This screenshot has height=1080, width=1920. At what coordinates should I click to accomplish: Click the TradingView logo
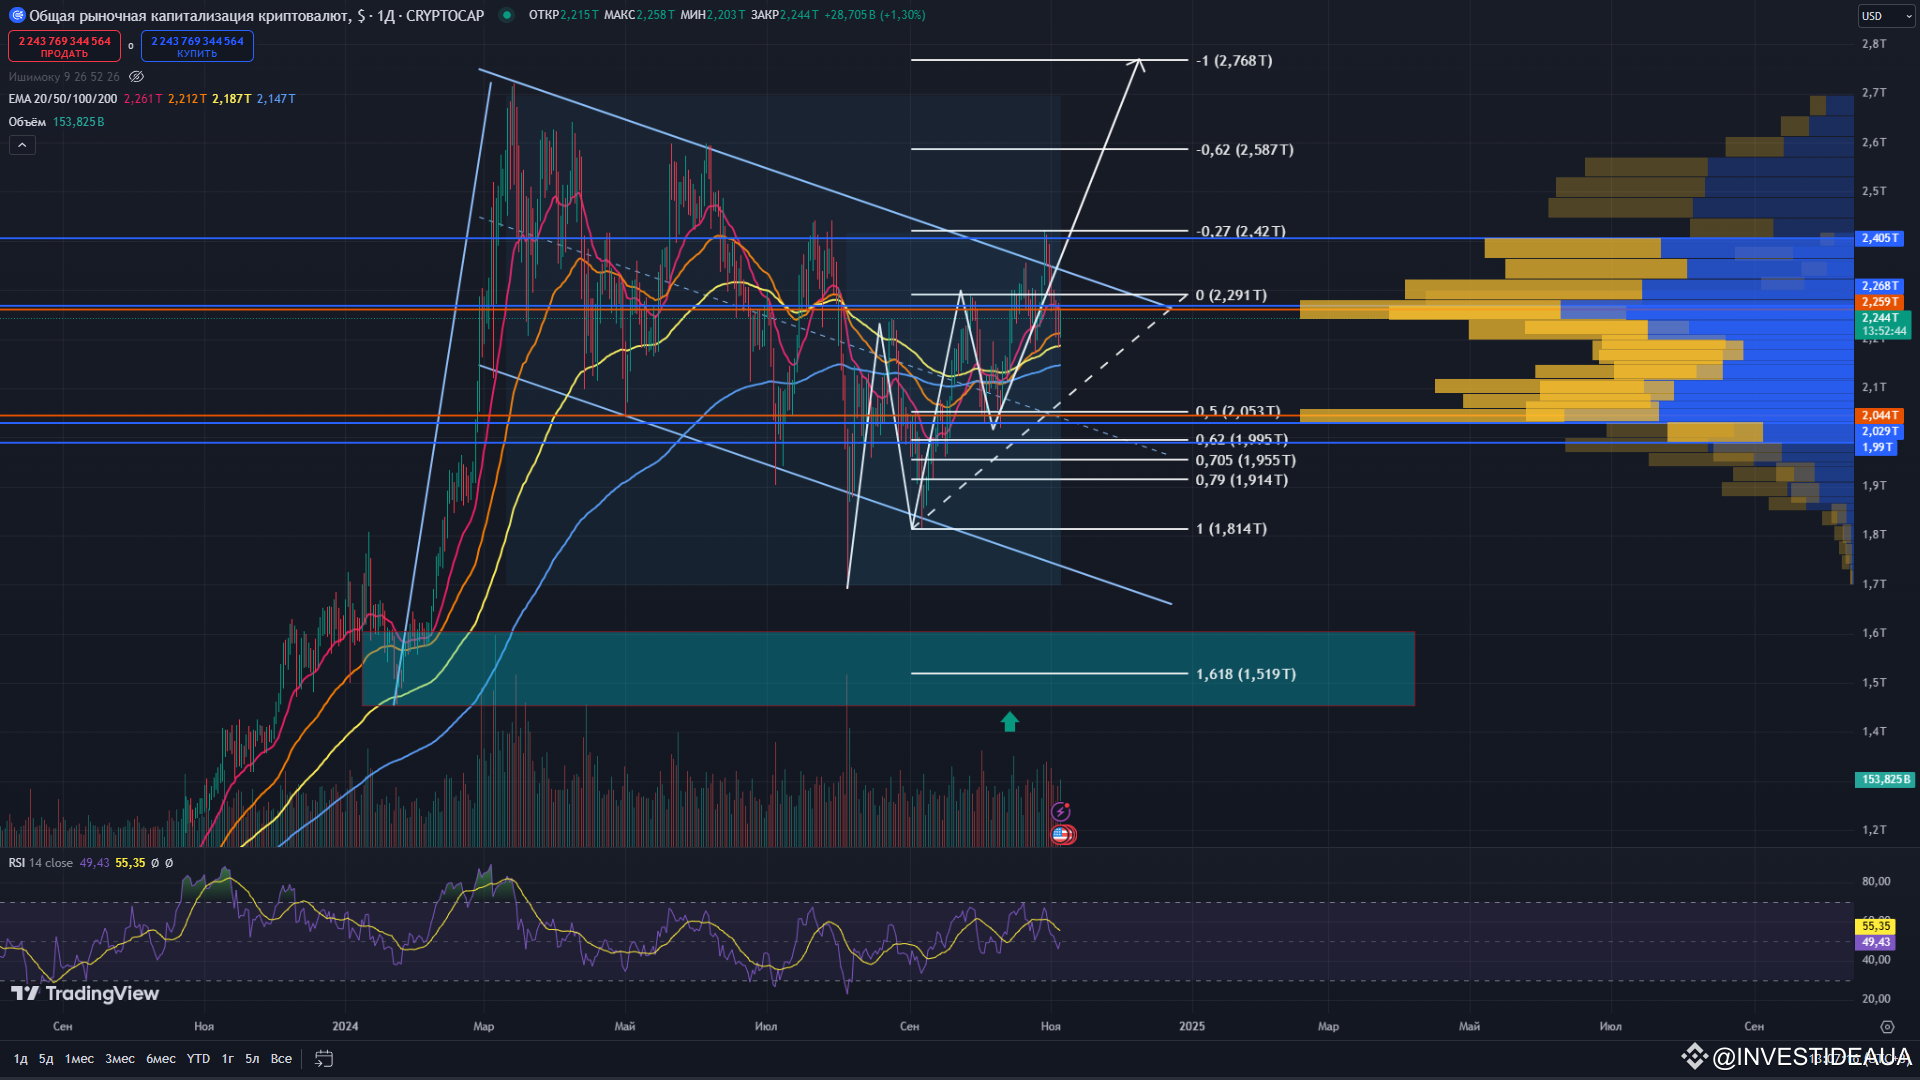coord(85,993)
